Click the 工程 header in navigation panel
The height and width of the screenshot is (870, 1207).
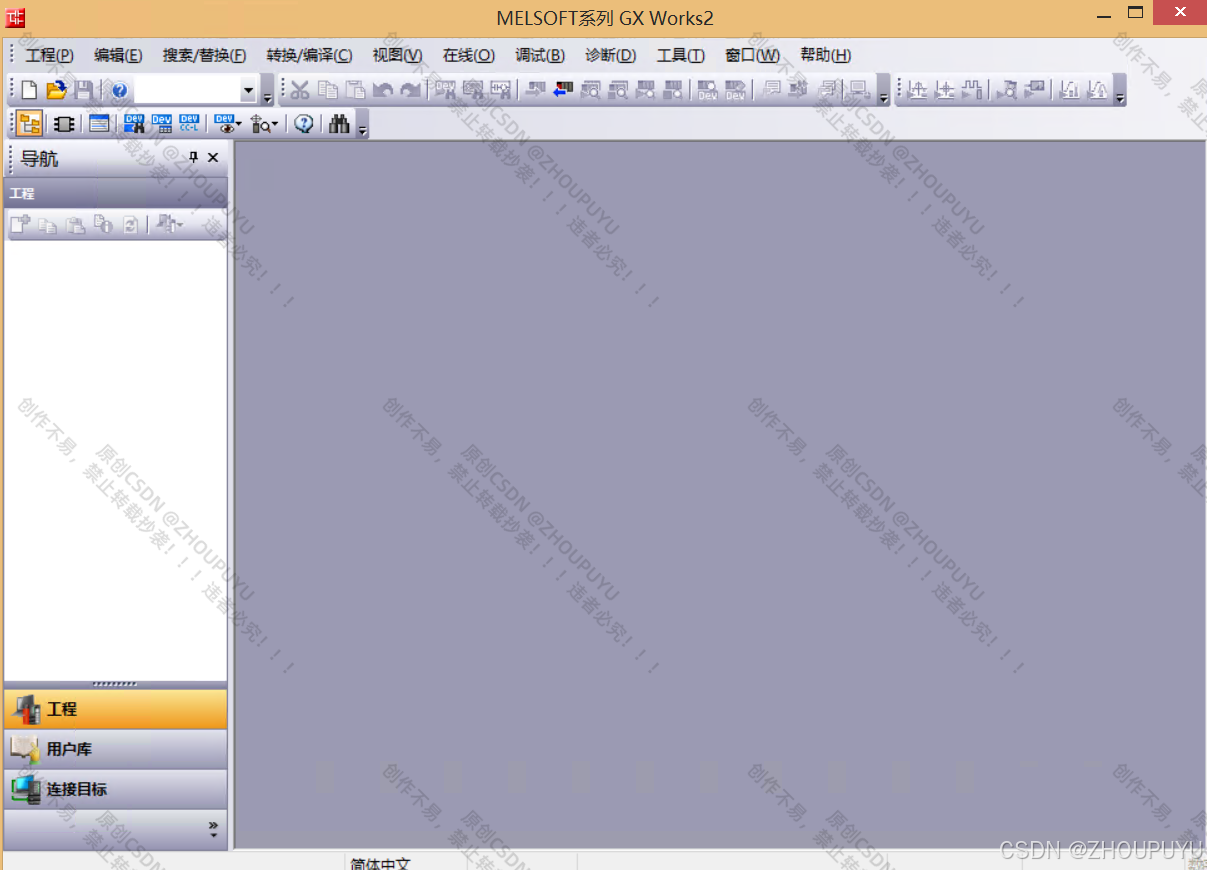116,193
